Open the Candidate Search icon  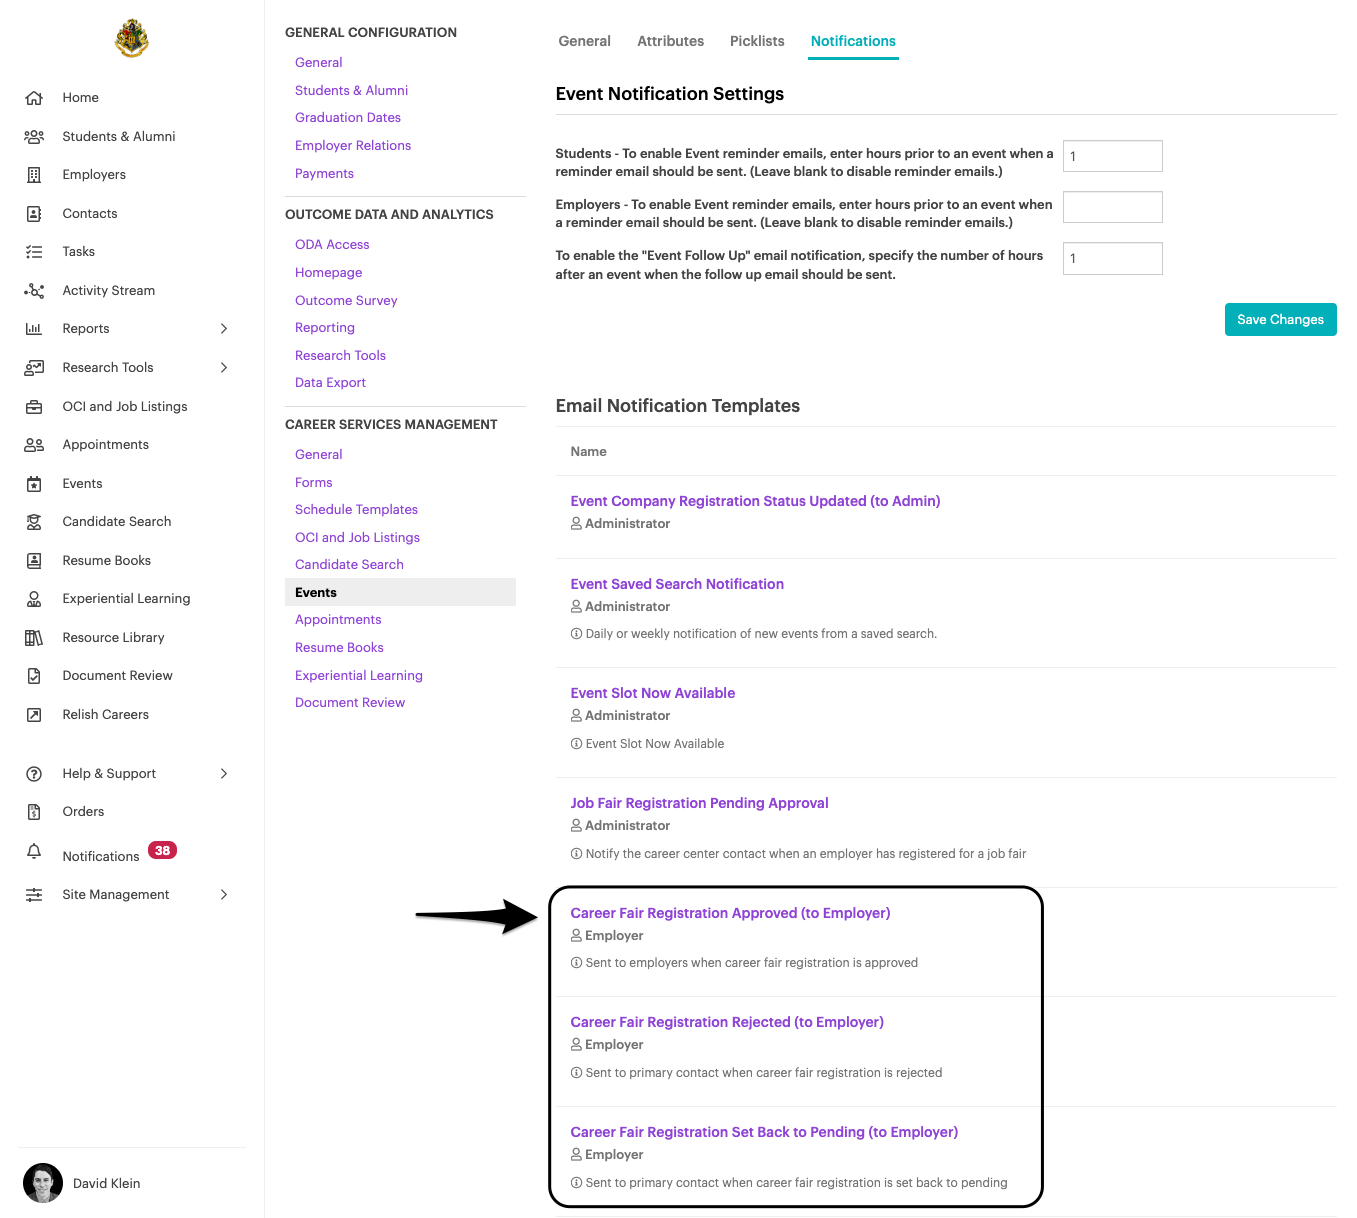click(x=34, y=522)
